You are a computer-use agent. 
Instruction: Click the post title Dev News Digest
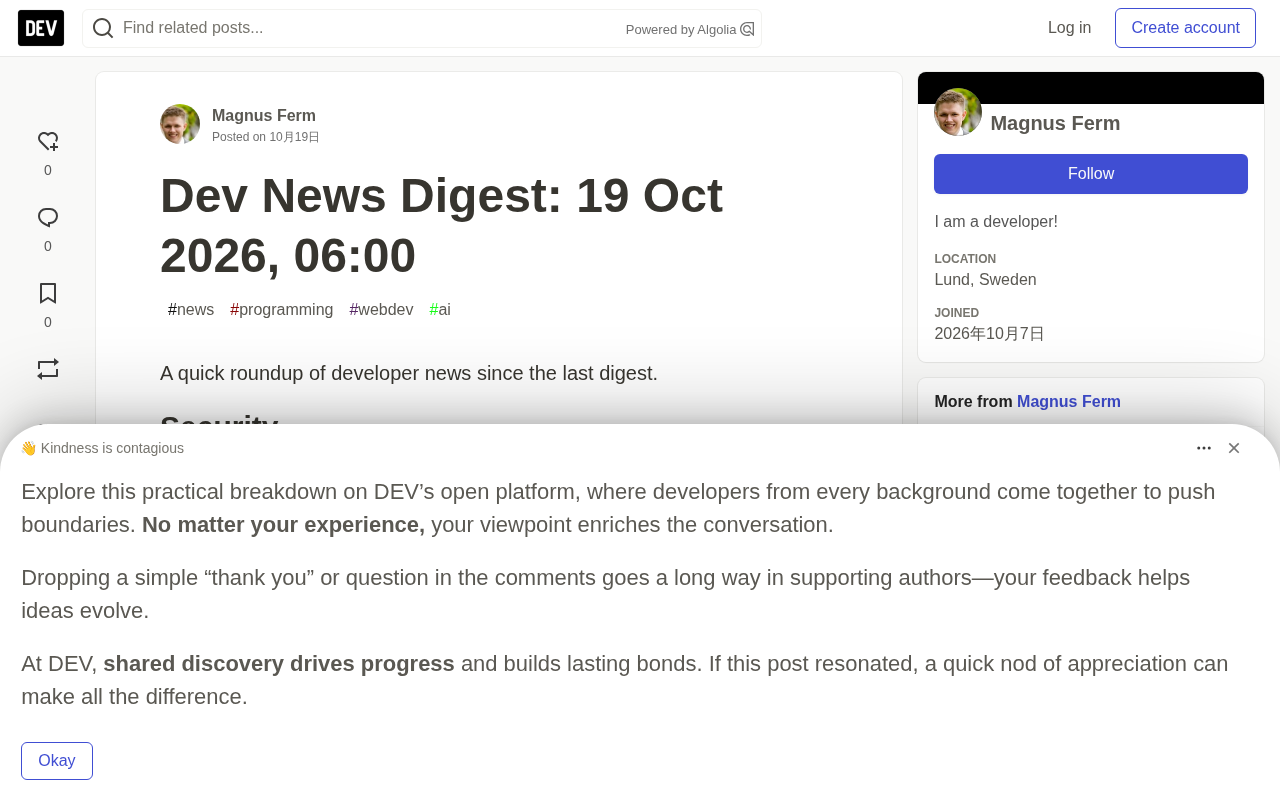pos(441,225)
